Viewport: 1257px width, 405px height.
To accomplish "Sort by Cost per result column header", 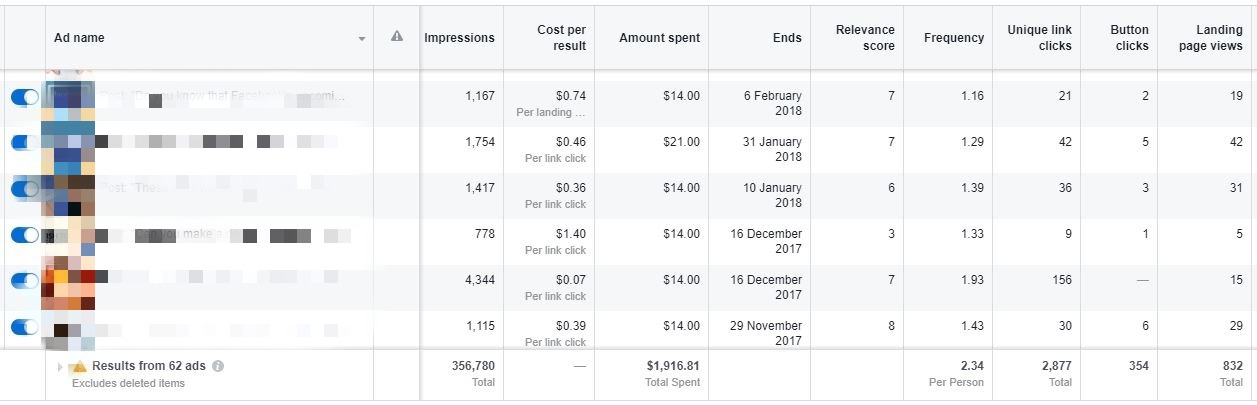I will point(561,38).
